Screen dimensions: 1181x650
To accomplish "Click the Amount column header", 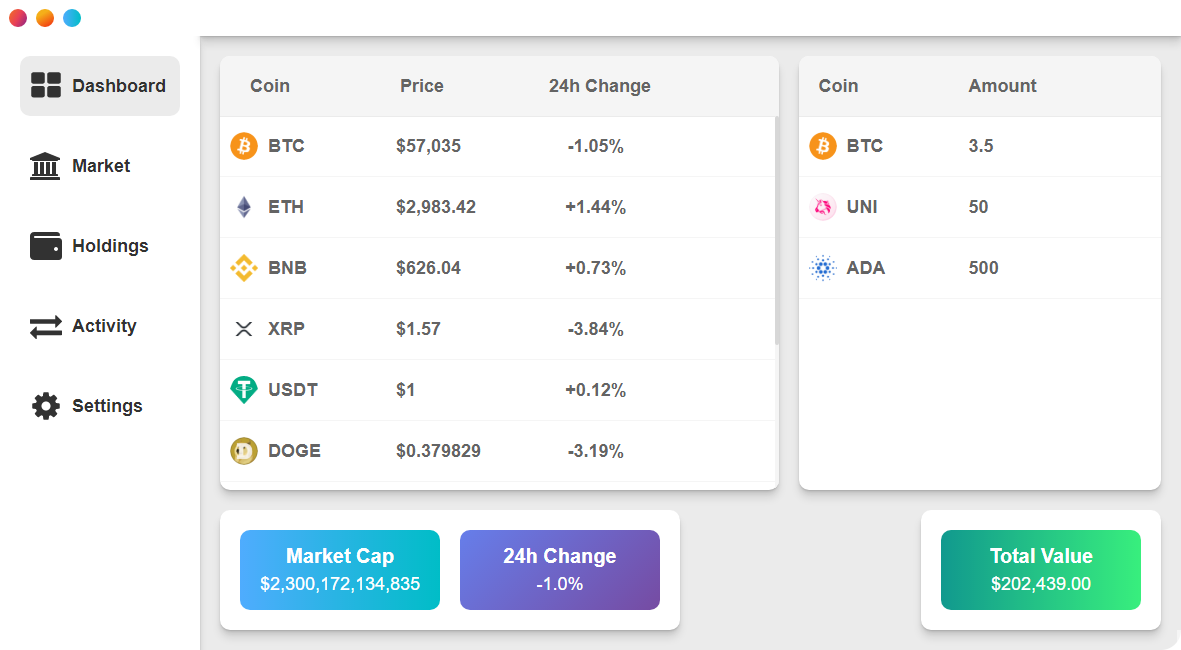I will pos(1002,86).
